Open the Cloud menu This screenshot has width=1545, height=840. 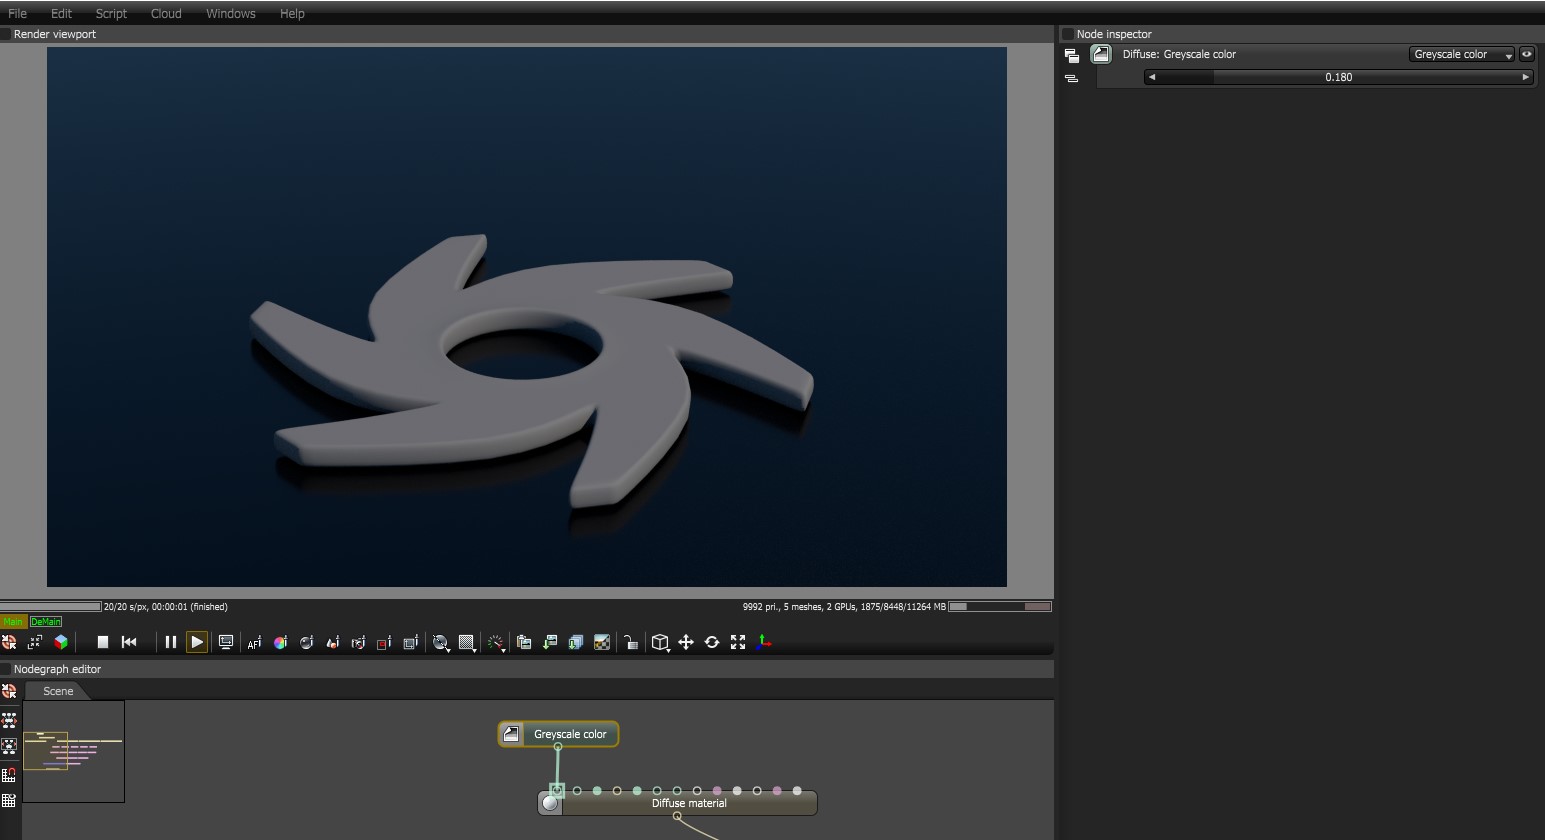tap(166, 13)
